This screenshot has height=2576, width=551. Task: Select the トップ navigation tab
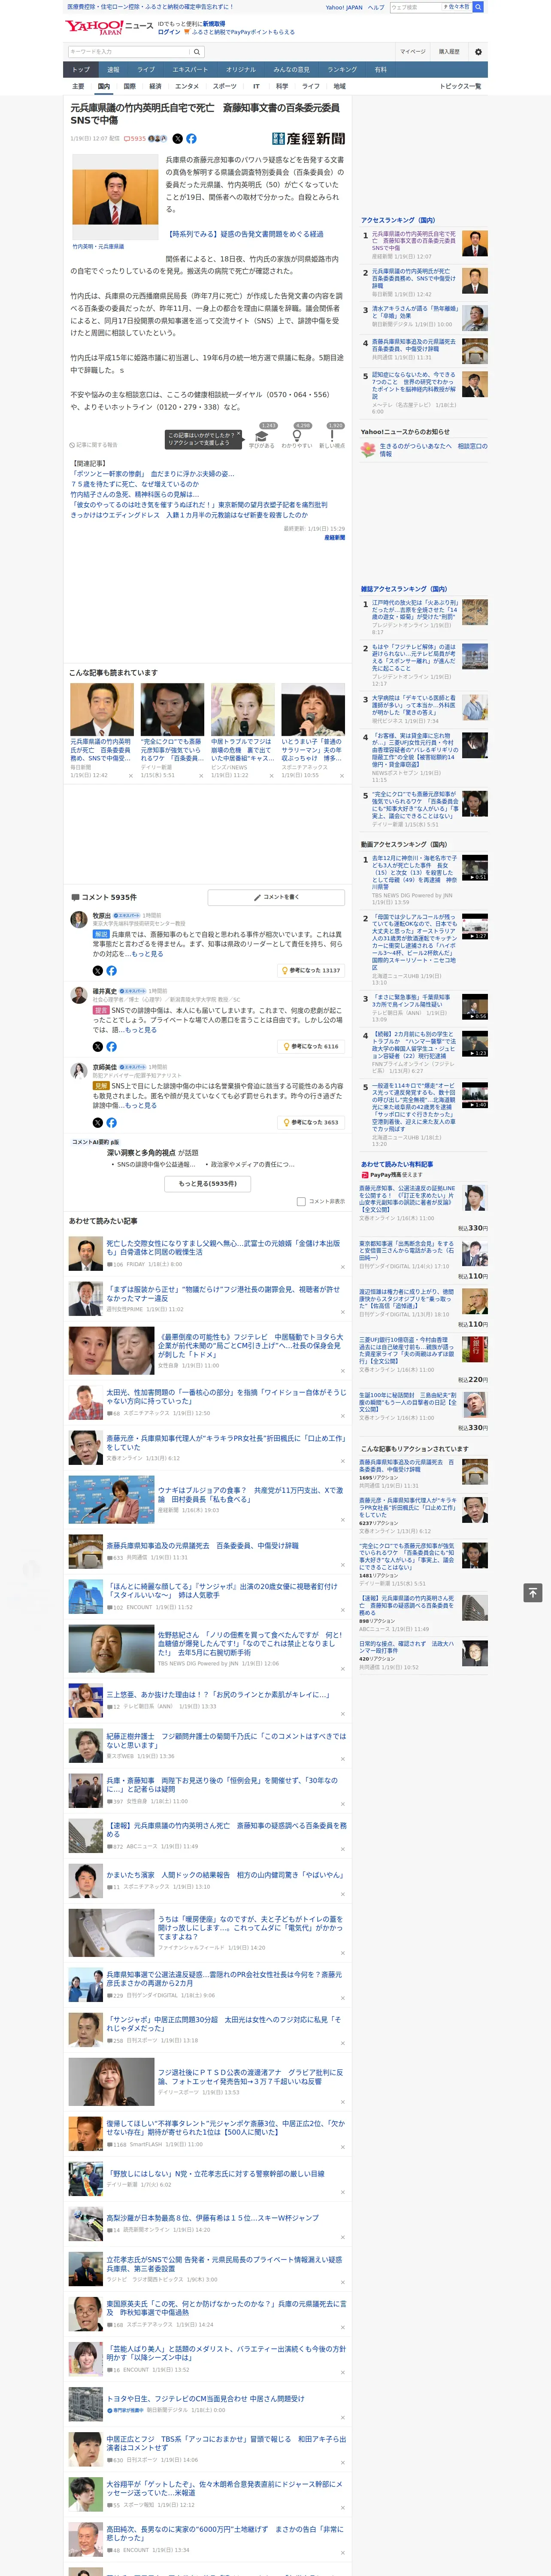(x=81, y=70)
